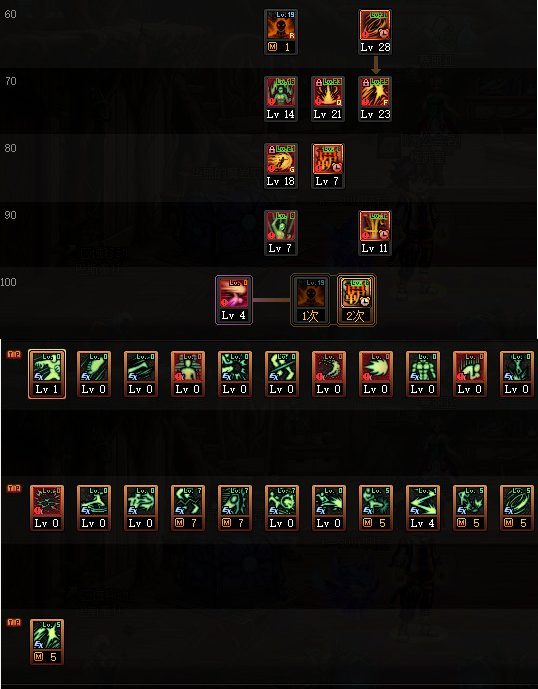Click the arrow linking Lv 28 to Lv 23

click(375, 65)
